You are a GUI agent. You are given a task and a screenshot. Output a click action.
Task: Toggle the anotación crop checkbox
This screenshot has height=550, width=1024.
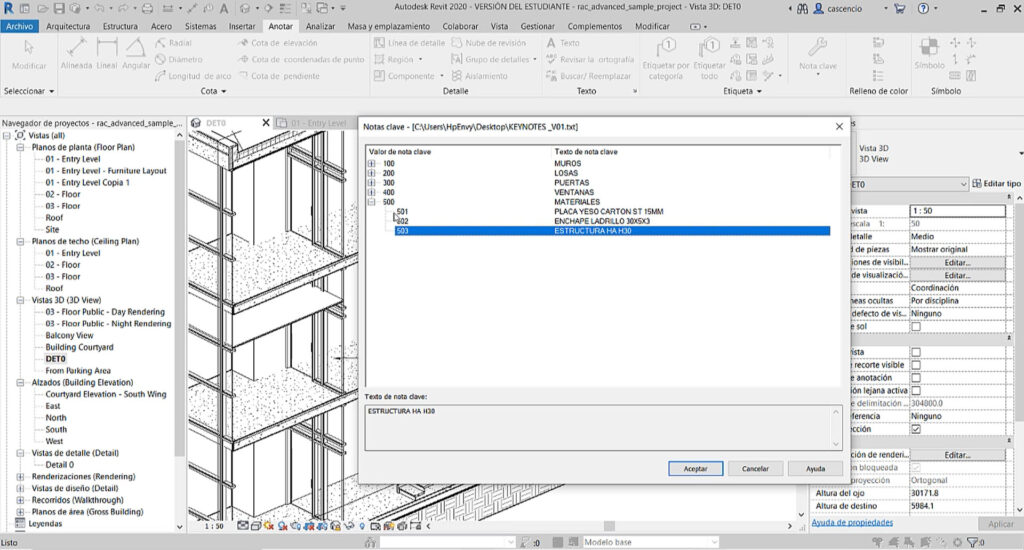pos(915,378)
